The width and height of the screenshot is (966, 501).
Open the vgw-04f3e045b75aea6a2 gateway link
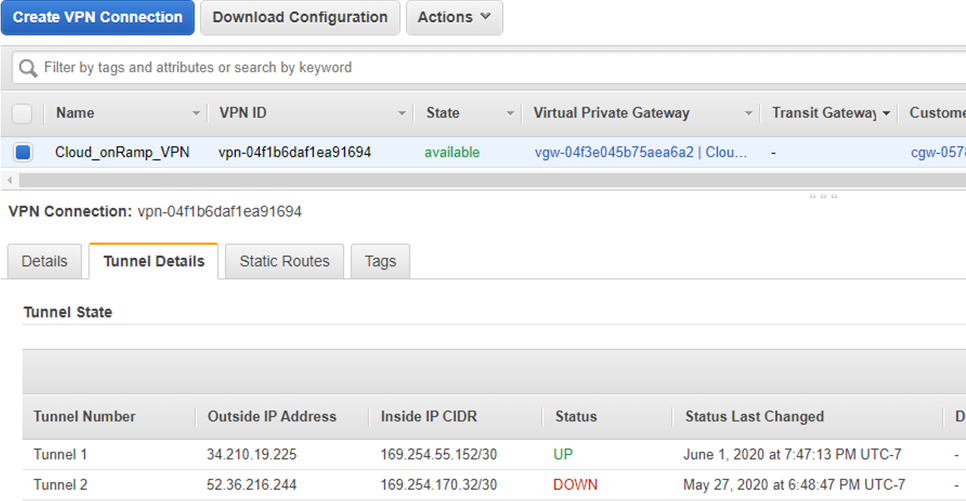[x=614, y=152]
